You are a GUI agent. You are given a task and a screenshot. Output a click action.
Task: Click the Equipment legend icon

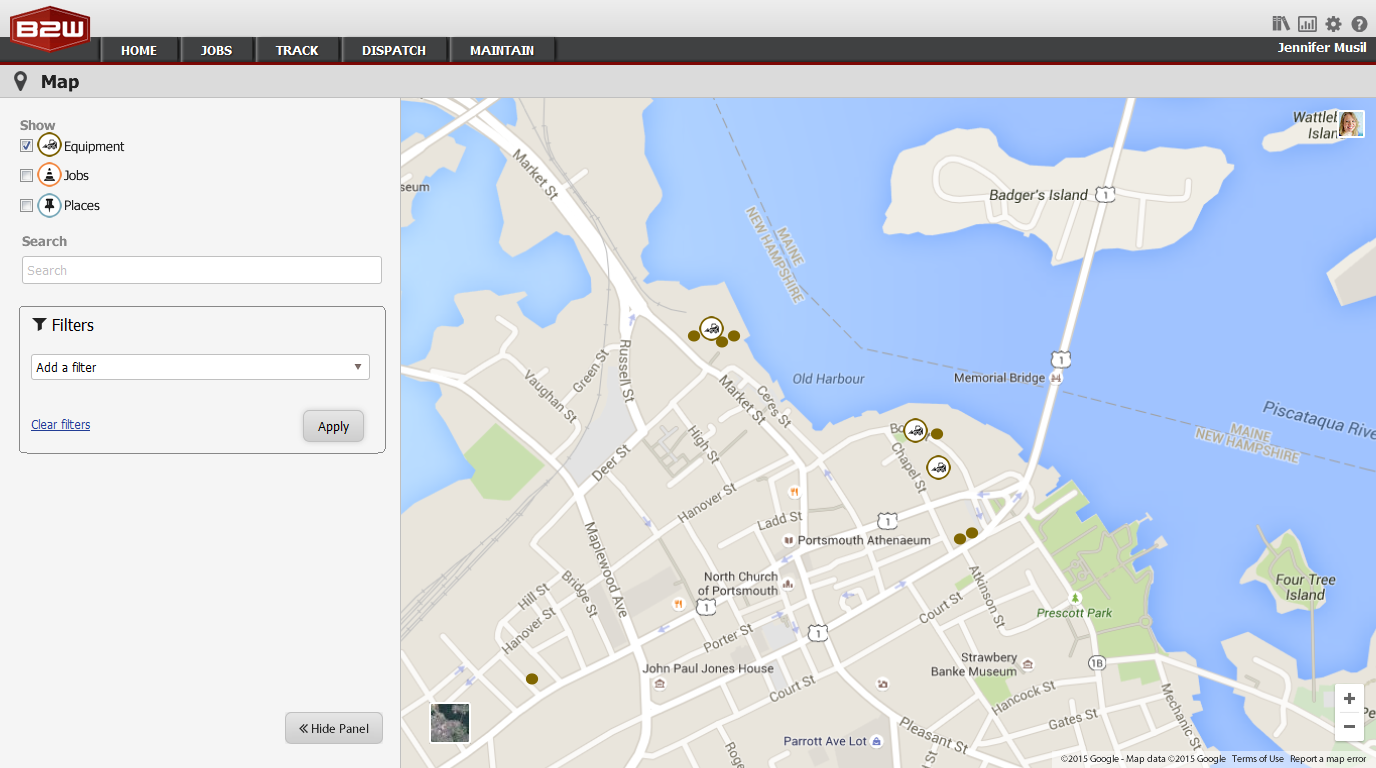(49, 145)
